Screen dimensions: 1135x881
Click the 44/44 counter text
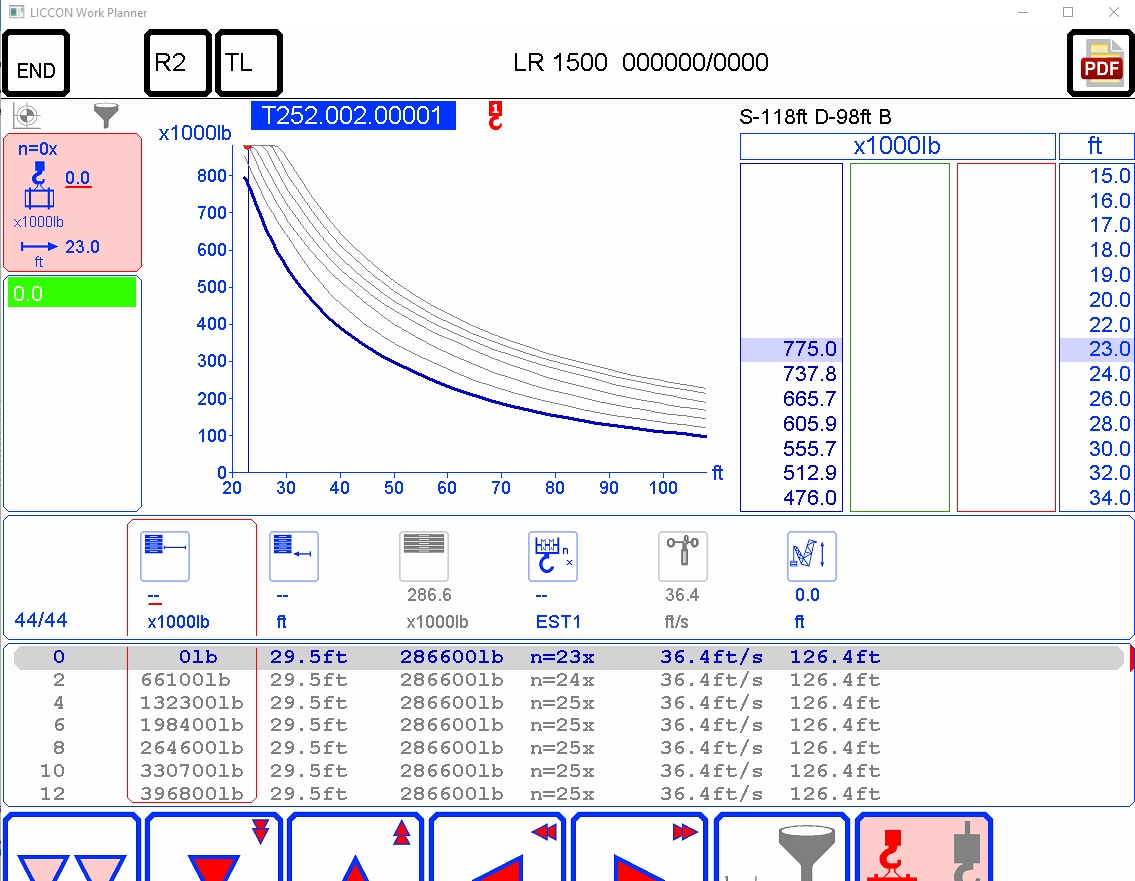(41, 620)
